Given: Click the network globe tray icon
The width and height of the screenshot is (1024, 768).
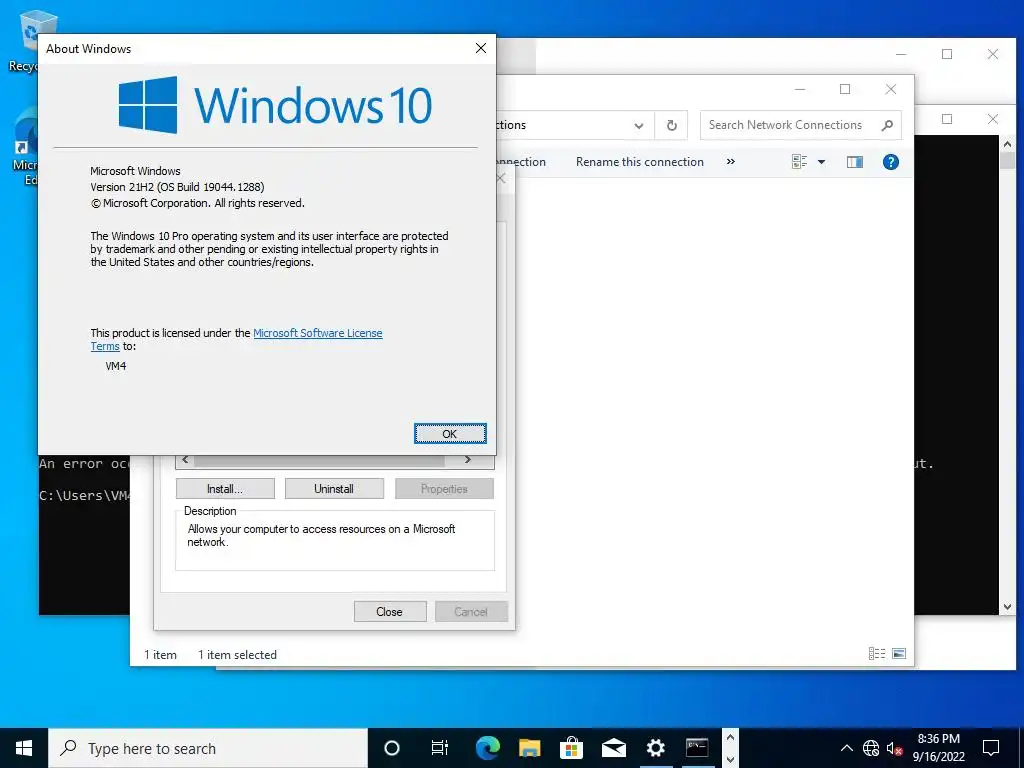Looking at the screenshot, I should [871, 748].
